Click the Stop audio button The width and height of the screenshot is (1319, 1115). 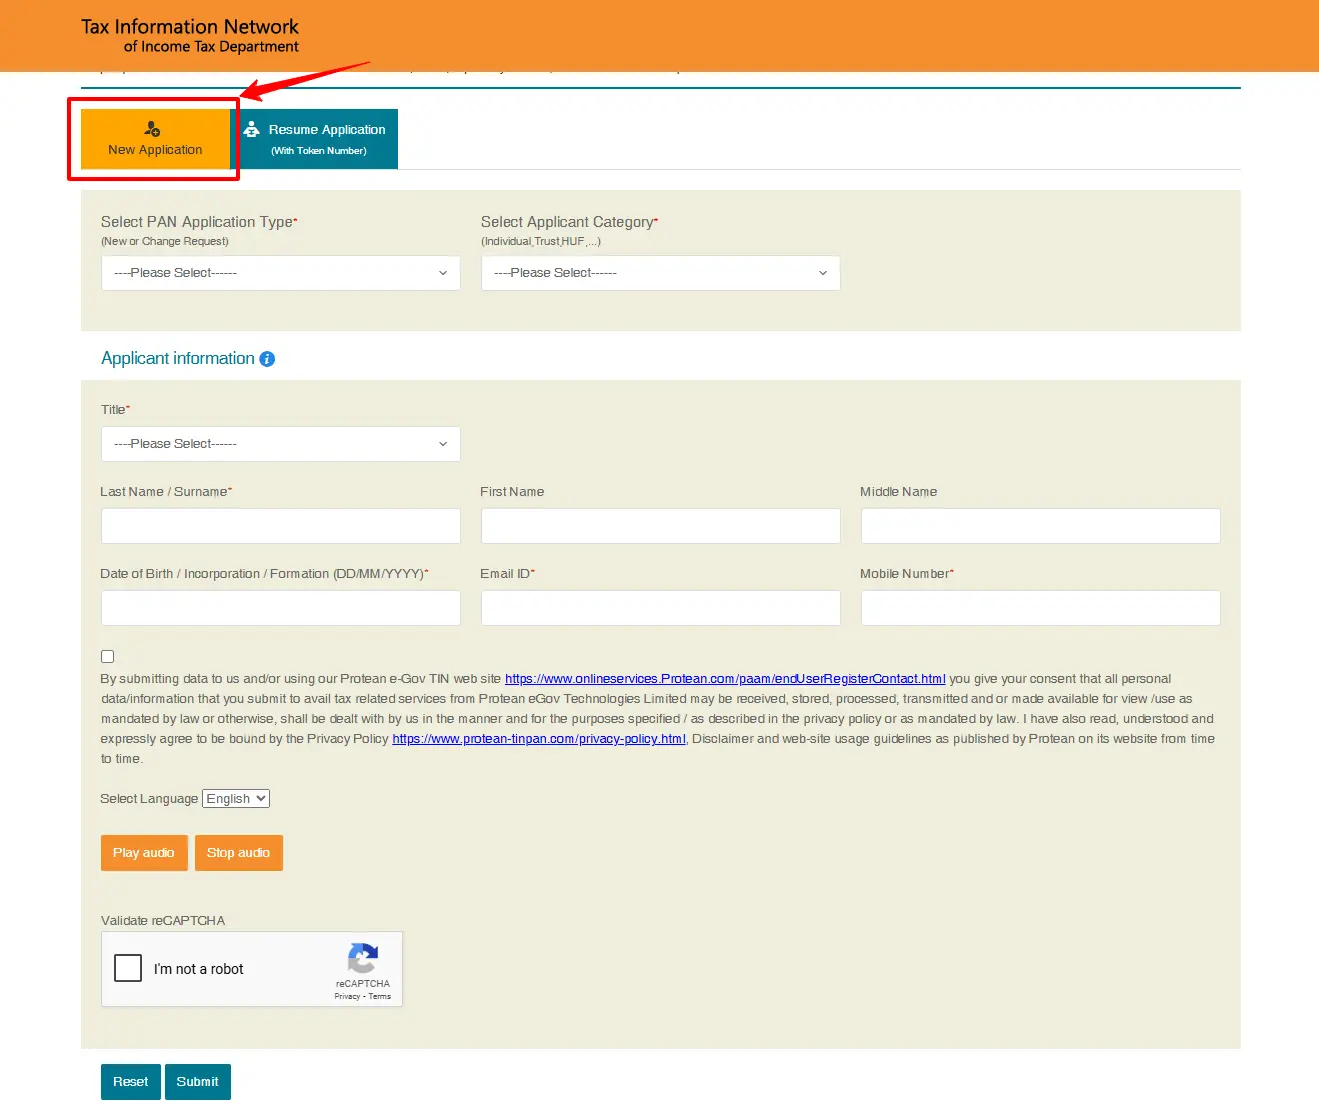pyautogui.click(x=238, y=853)
